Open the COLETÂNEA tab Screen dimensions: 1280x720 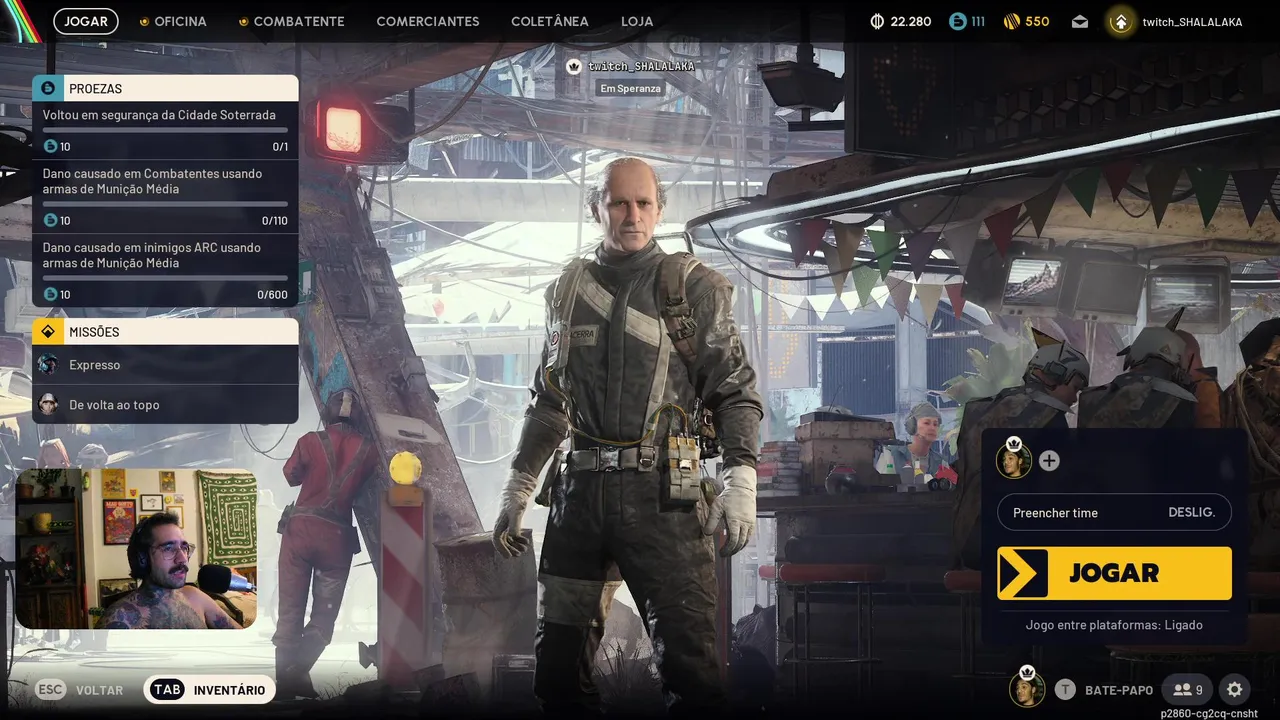coord(550,21)
